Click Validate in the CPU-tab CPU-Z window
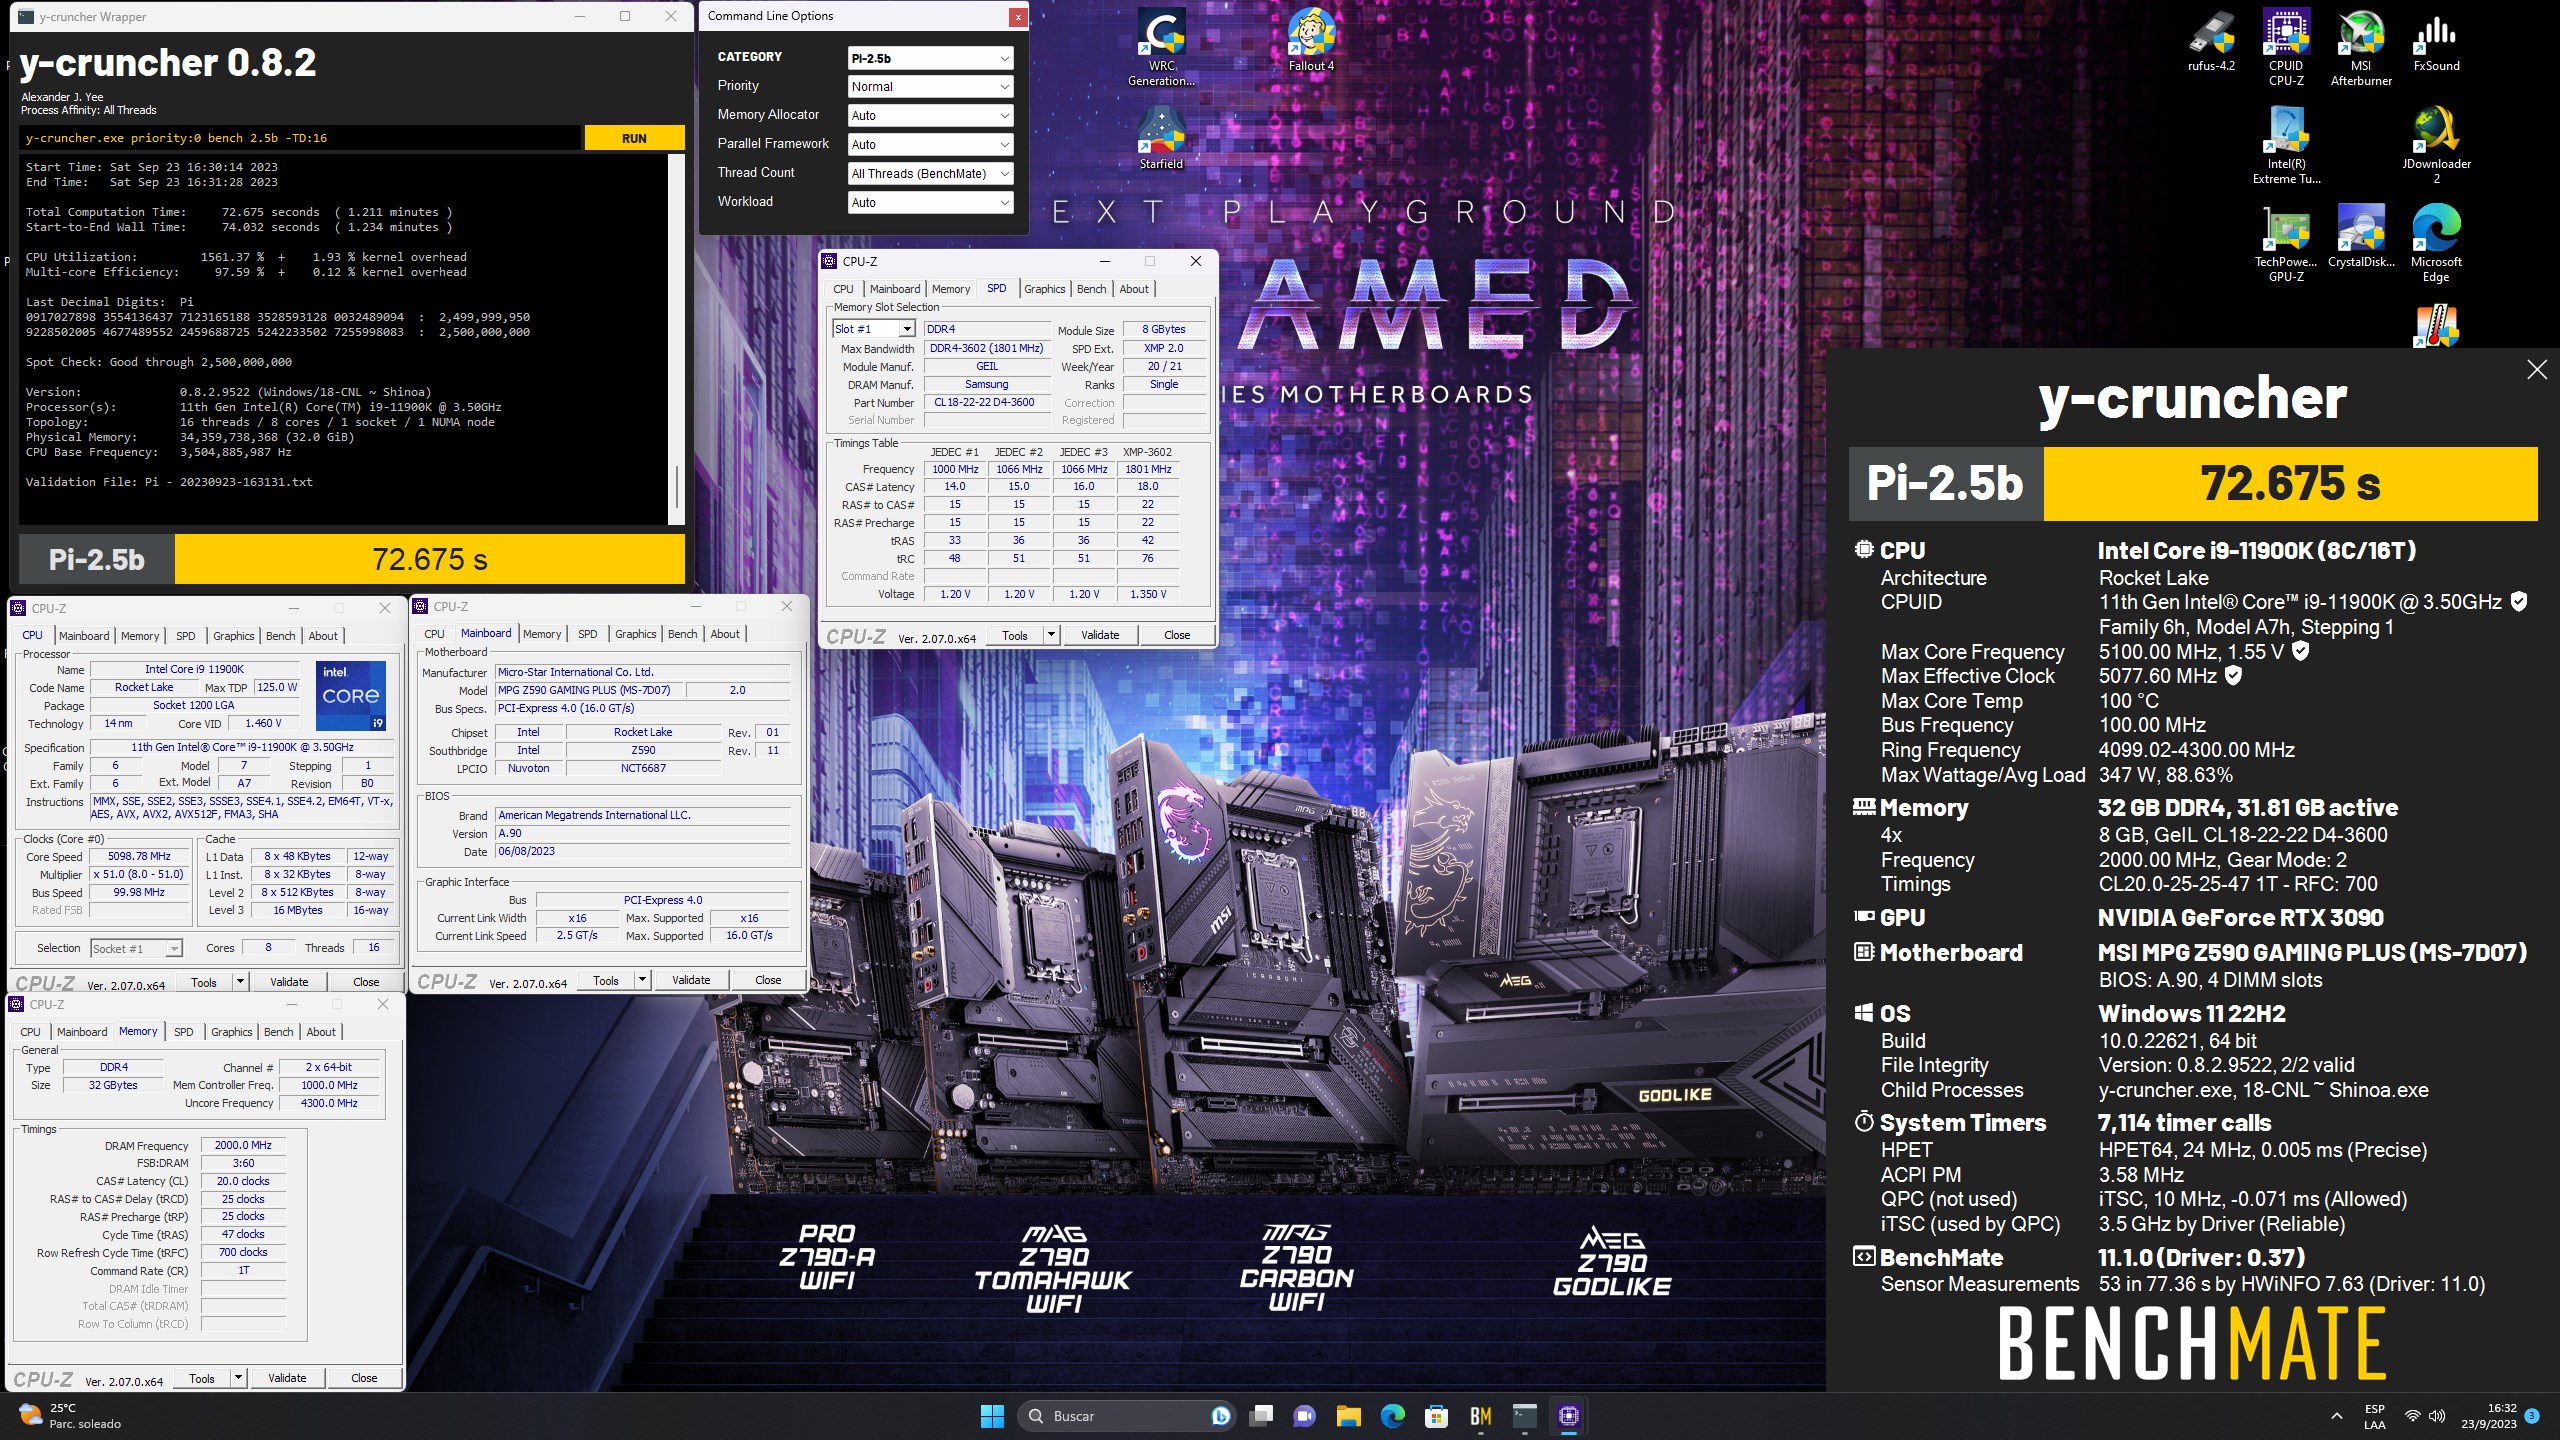2560x1440 pixels. click(x=289, y=983)
